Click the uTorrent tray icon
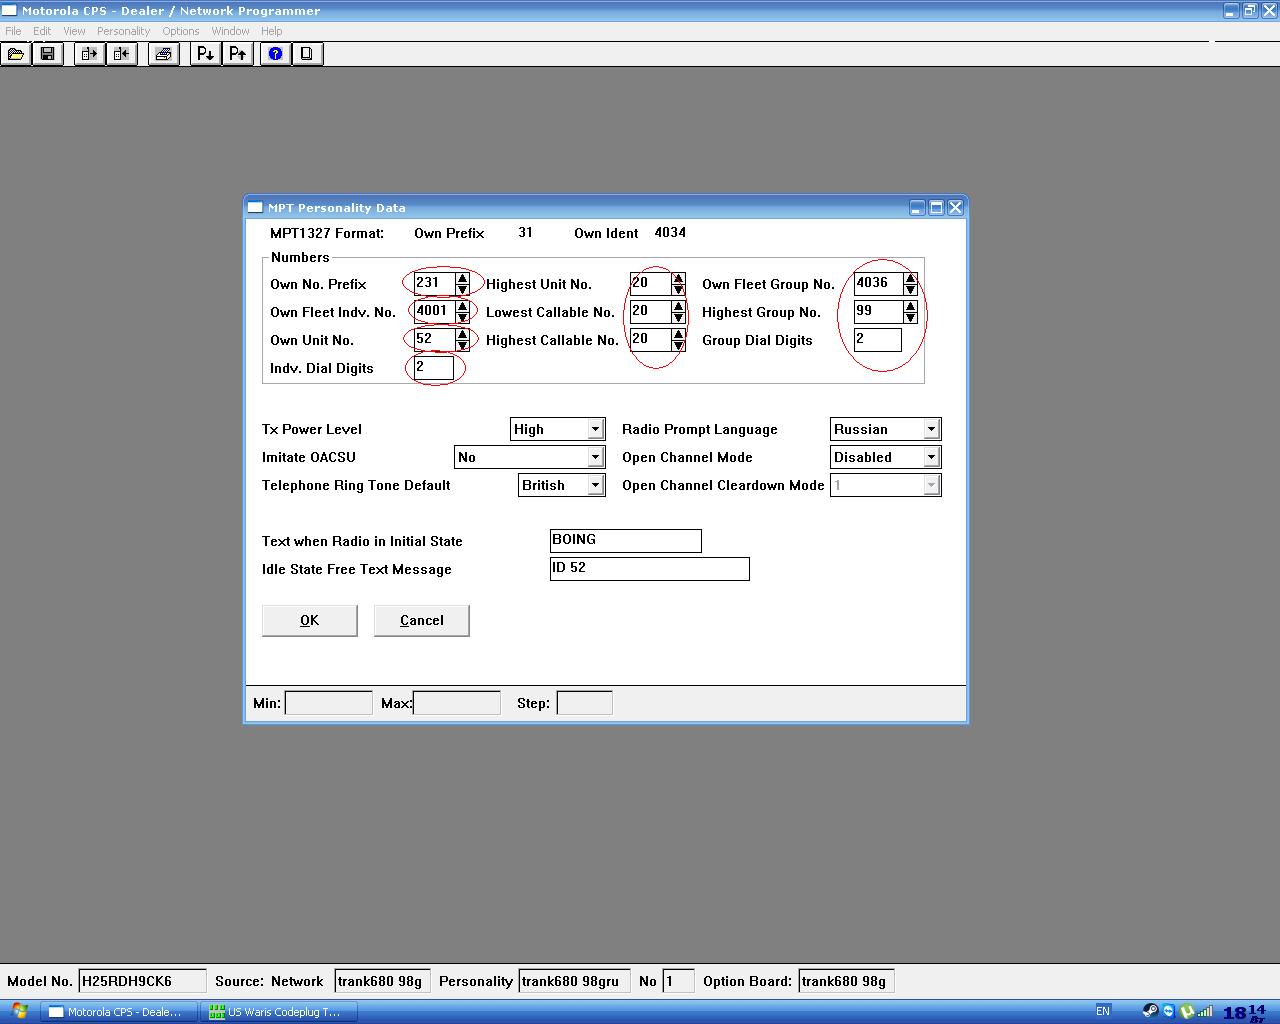 coord(1187,1011)
